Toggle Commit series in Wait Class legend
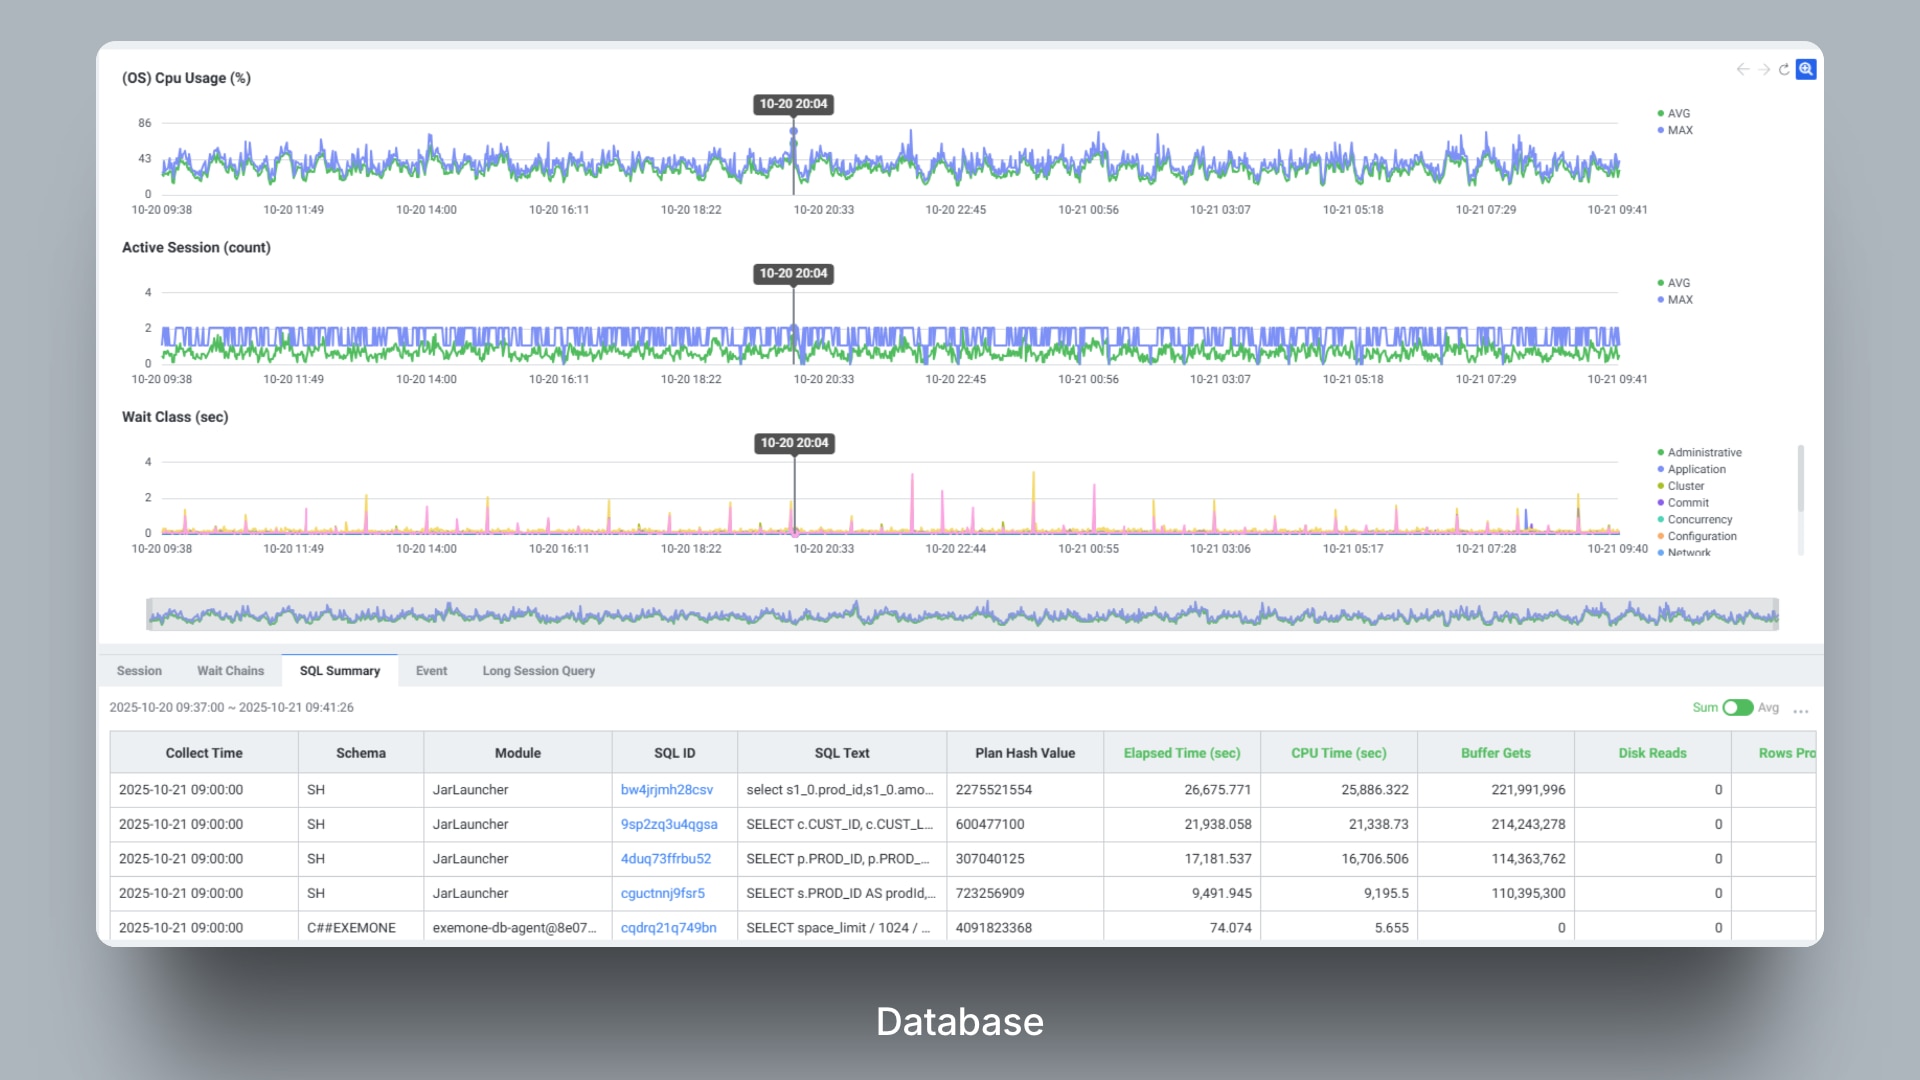This screenshot has width=1920, height=1080. 1688,503
